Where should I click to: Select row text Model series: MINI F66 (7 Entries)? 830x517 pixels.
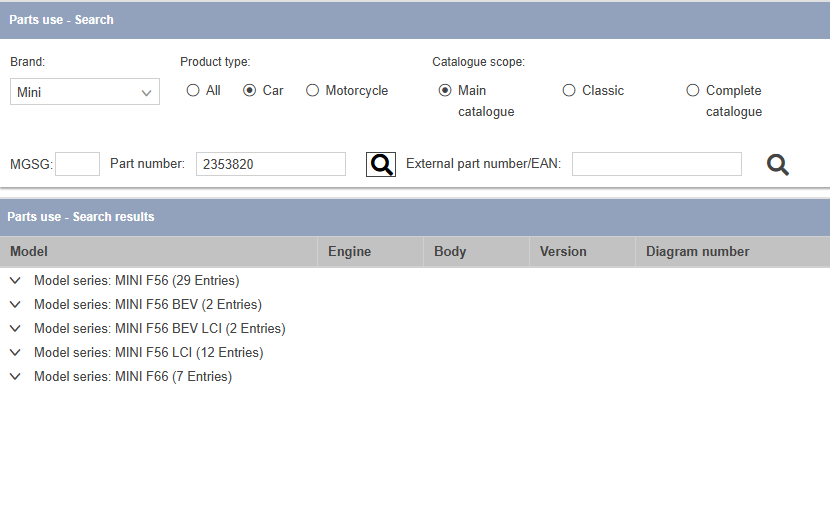[x=133, y=376]
